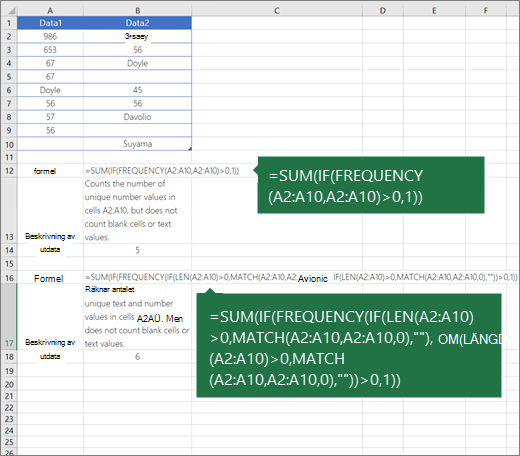
Task: Select cell containing 986
Action: pos(50,36)
